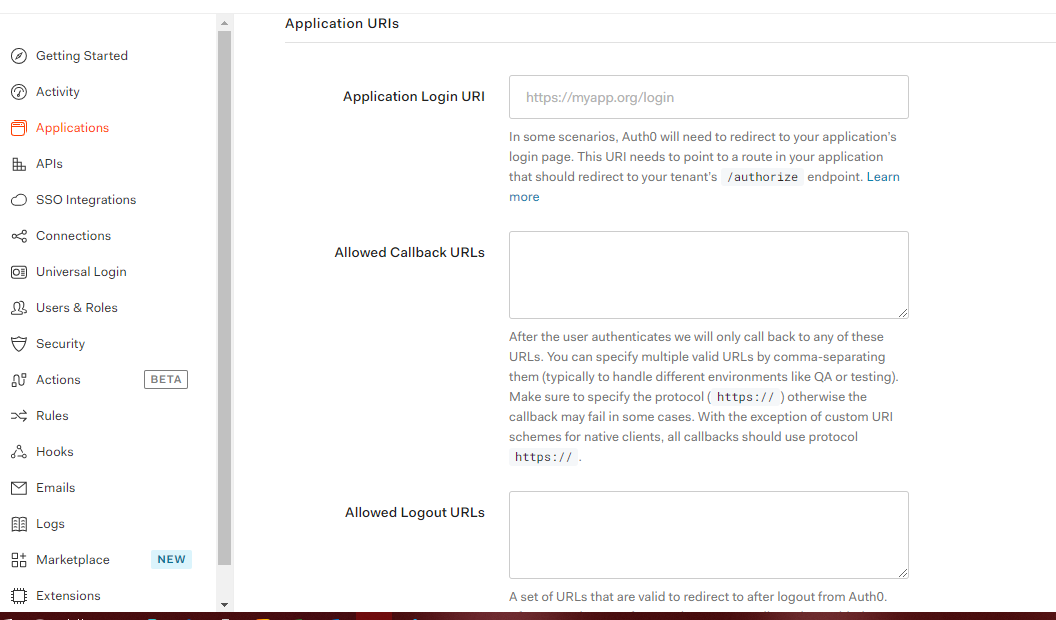Click the Allowed Callback URLs label
This screenshot has width=1056, height=620.
coord(409,252)
